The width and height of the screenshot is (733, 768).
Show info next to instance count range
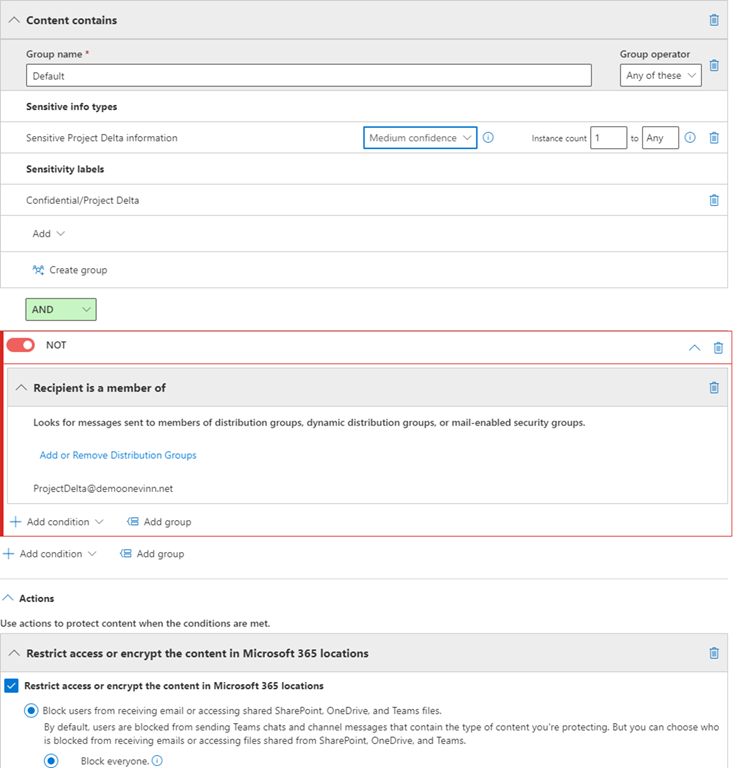[690, 138]
